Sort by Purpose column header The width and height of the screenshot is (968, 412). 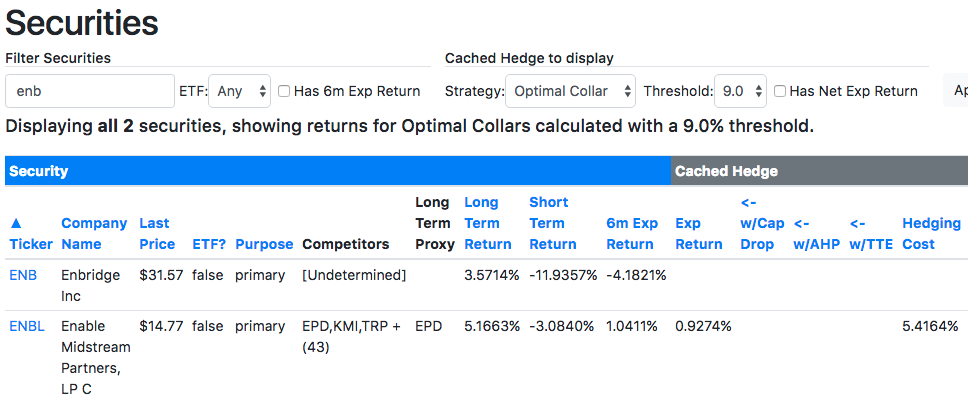264,244
